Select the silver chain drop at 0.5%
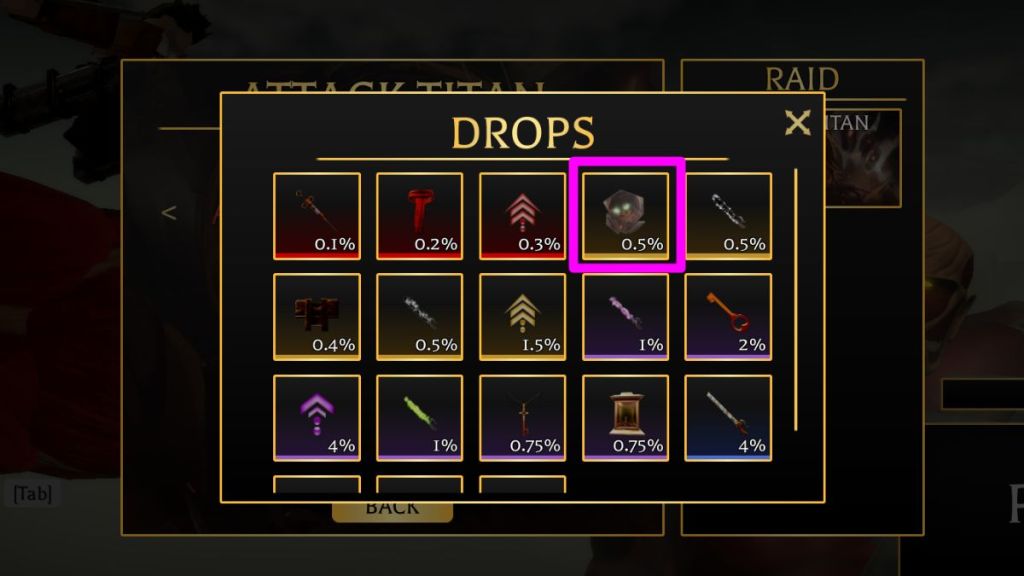This screenshot has height=576, width=1024. click(419, 317)
